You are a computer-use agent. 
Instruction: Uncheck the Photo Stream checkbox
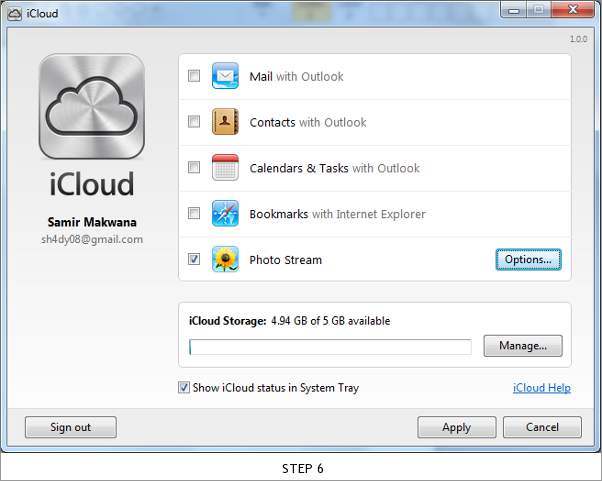[x=194, y=259]
